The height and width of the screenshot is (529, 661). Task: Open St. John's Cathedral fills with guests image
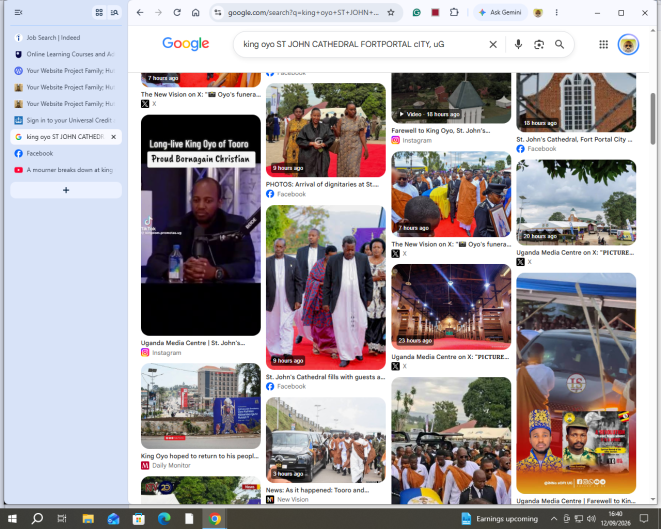(x=325, y=287)
